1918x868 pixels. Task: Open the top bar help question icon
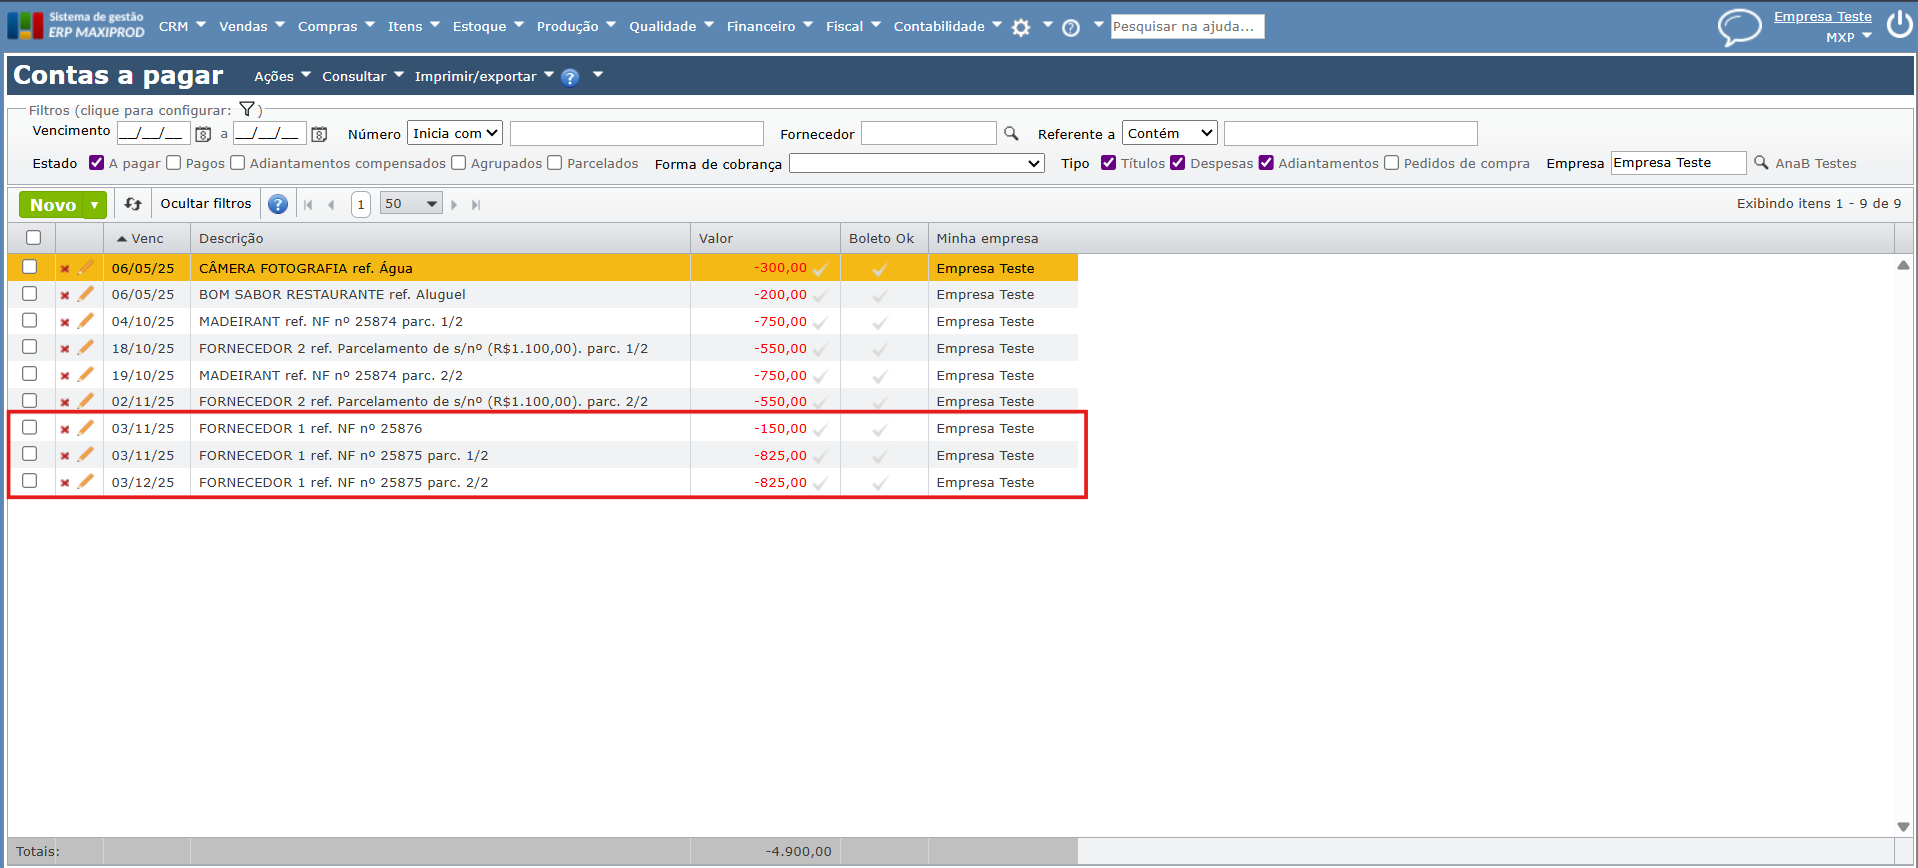pos(1071,27)
